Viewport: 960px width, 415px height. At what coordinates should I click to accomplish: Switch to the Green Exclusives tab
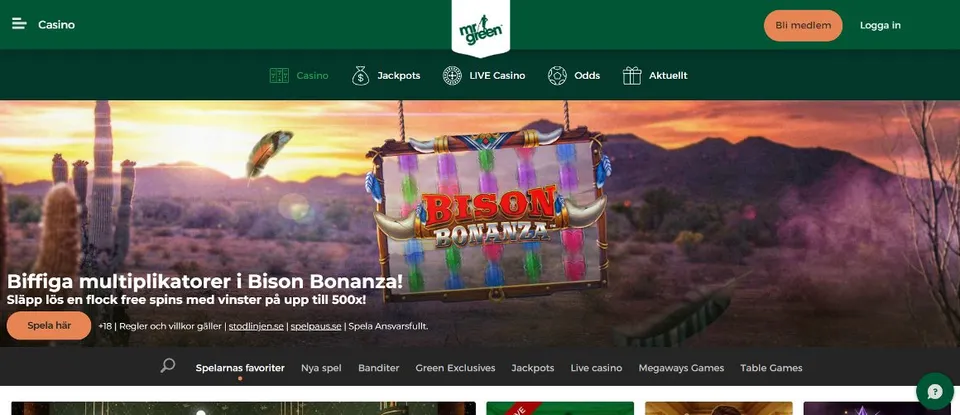(455, 368)
